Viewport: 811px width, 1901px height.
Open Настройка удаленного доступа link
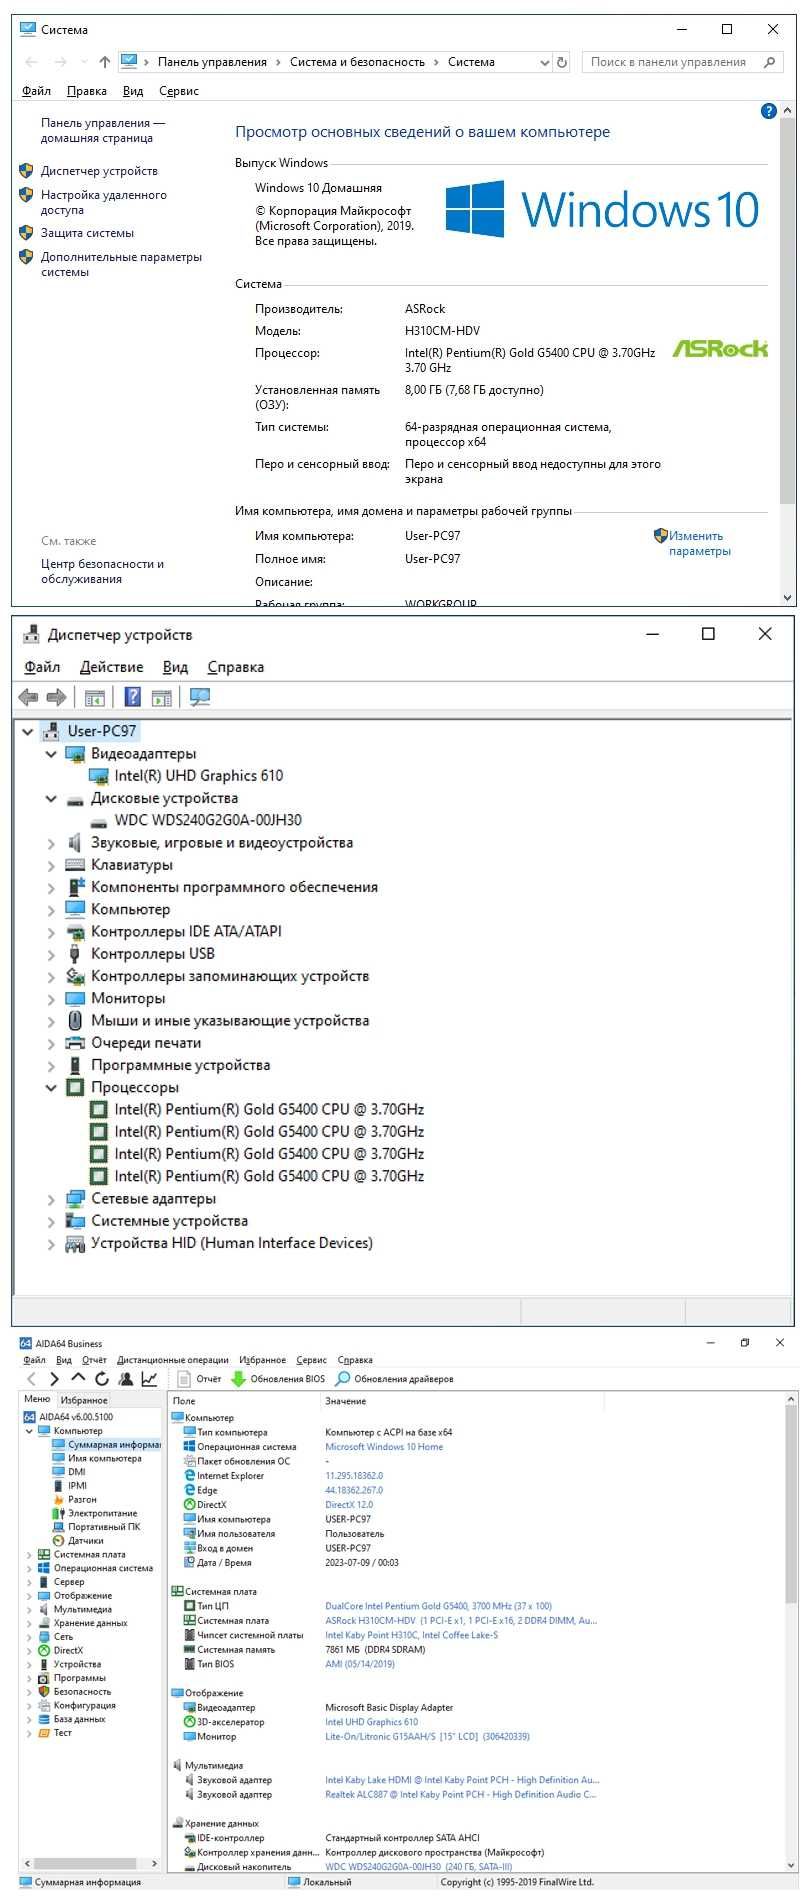point(104,203)
